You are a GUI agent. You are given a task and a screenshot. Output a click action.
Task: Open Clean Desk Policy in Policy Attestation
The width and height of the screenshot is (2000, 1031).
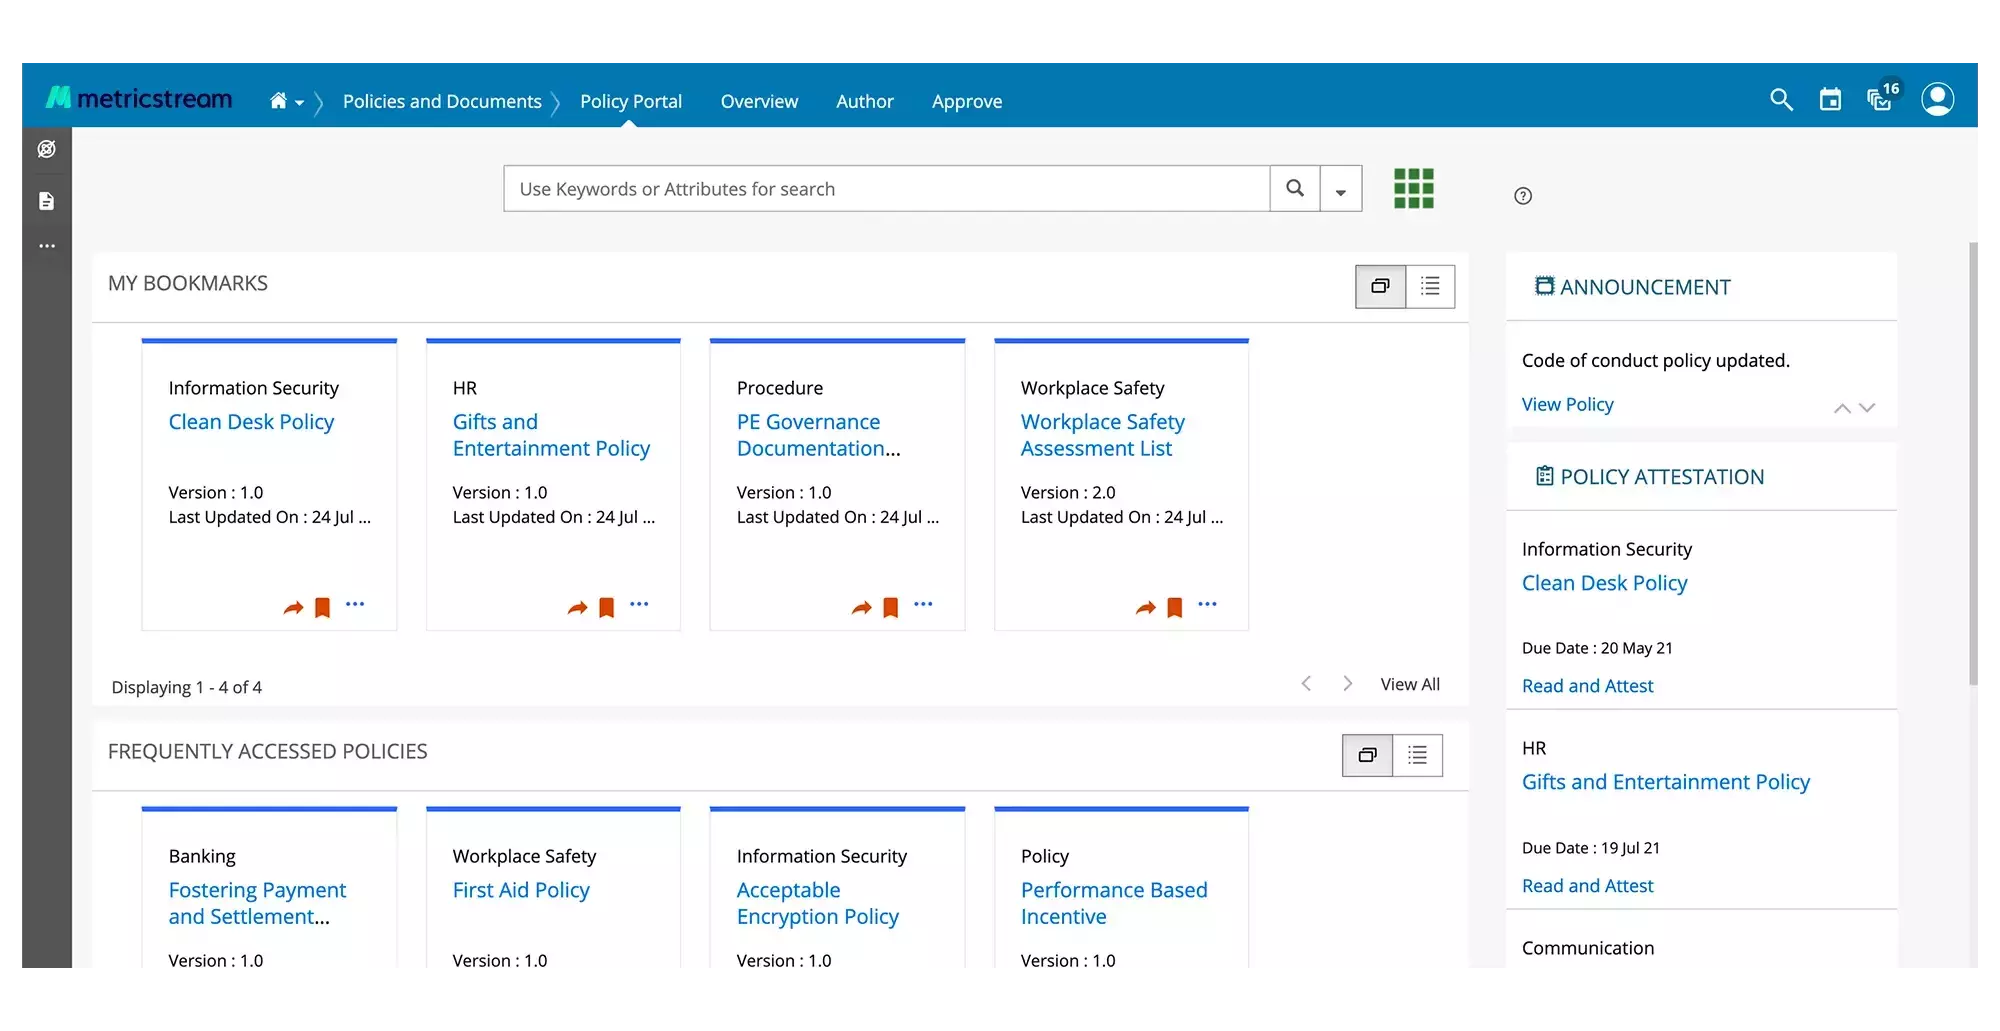pyautogui.click(x=1604, y=583)
